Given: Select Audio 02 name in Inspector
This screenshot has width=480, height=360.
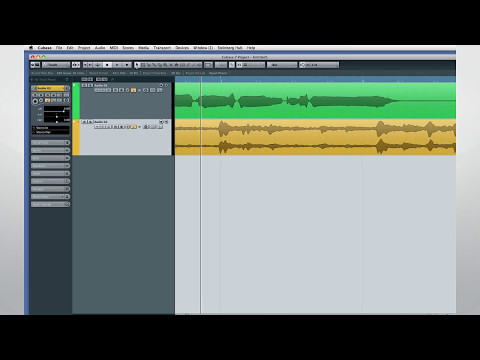Looking at the screenshot, I should coord(51,88).
